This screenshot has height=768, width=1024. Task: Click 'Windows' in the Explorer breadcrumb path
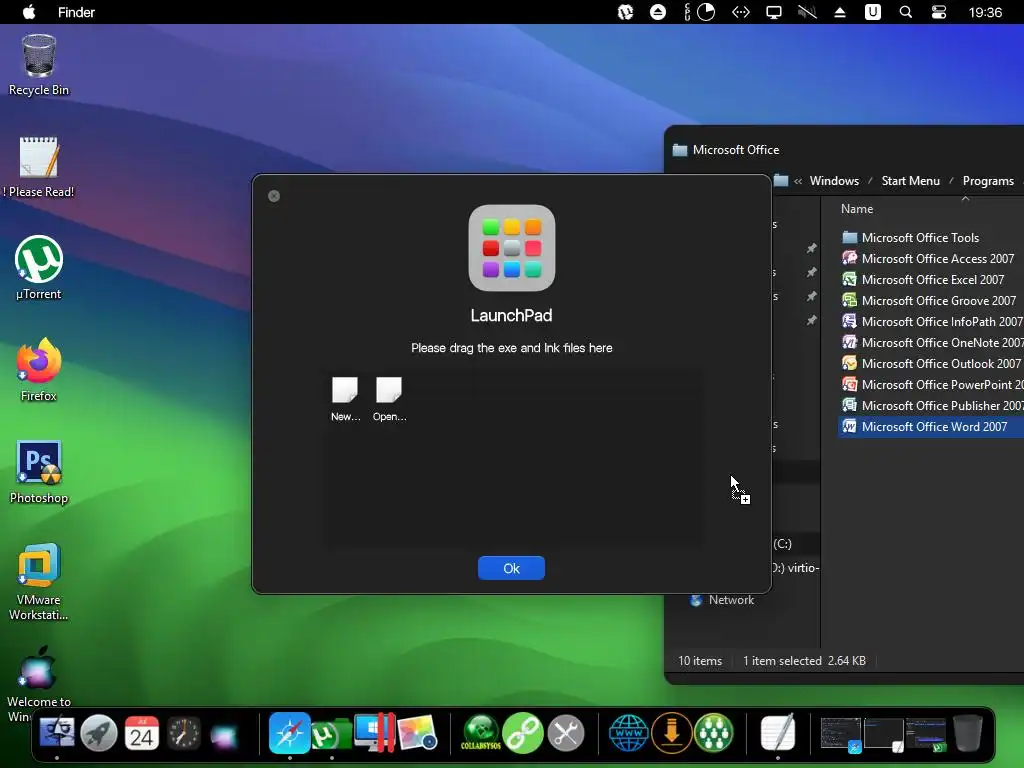pyautogui.click(x=834, y=181)
